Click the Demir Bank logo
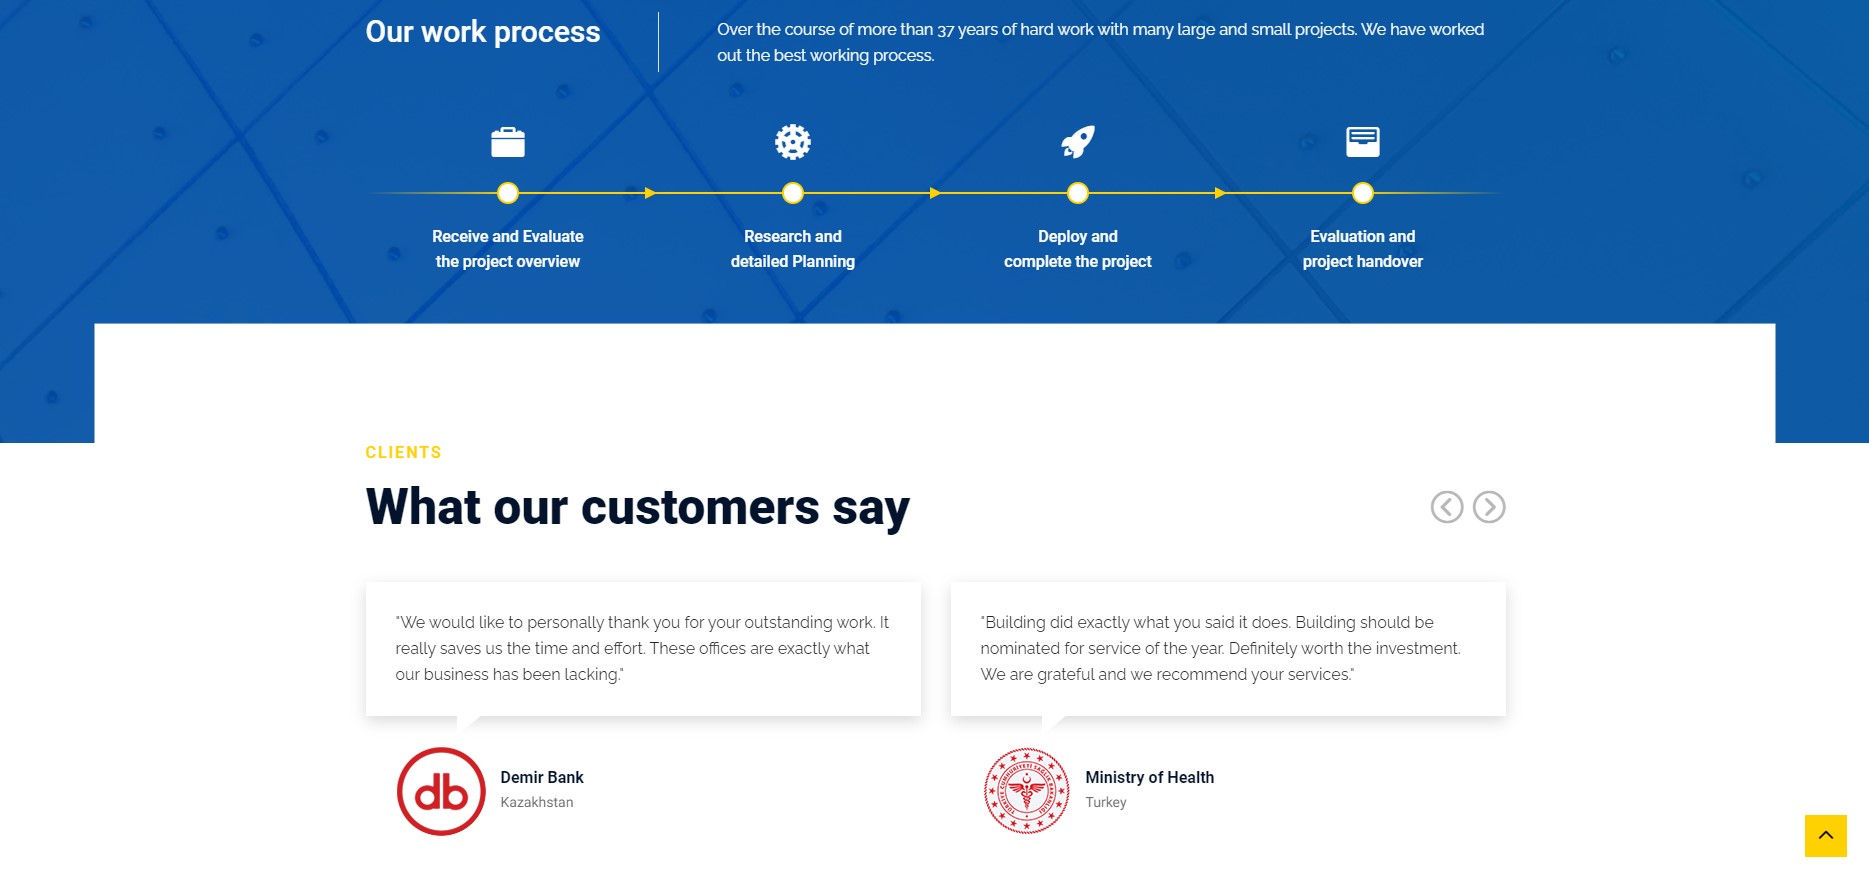This screenshot has width=1869, height=893. 441,791
